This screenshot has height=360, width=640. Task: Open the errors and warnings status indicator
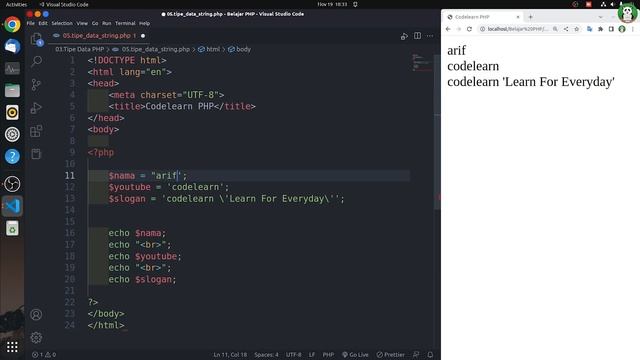coord(44,355)
